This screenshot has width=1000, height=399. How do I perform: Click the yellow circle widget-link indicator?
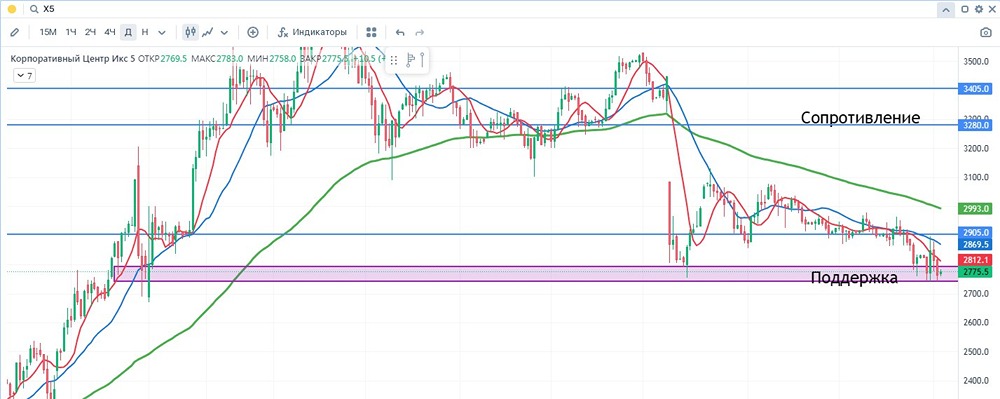point(11,10)
